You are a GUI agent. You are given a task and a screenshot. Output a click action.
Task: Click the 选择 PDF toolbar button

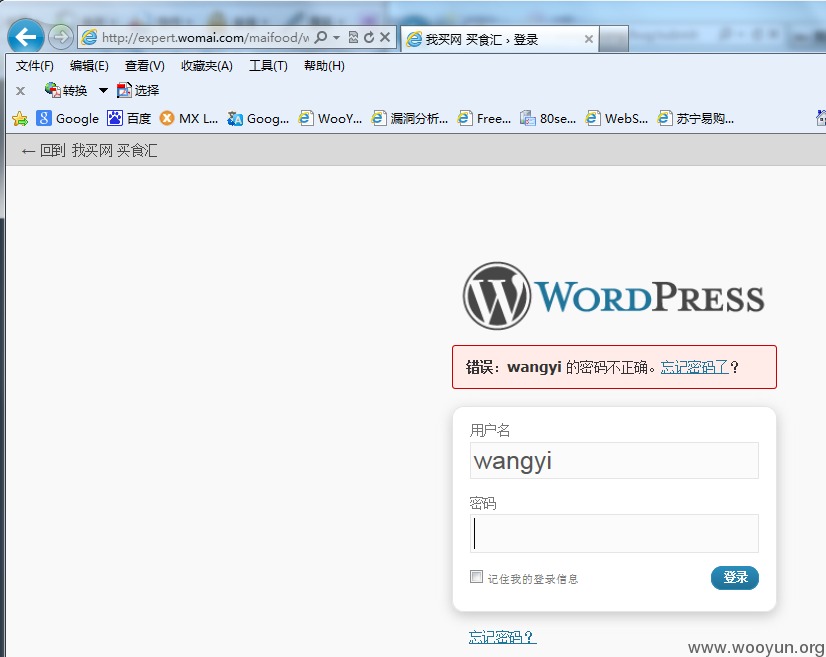(138, 91)
